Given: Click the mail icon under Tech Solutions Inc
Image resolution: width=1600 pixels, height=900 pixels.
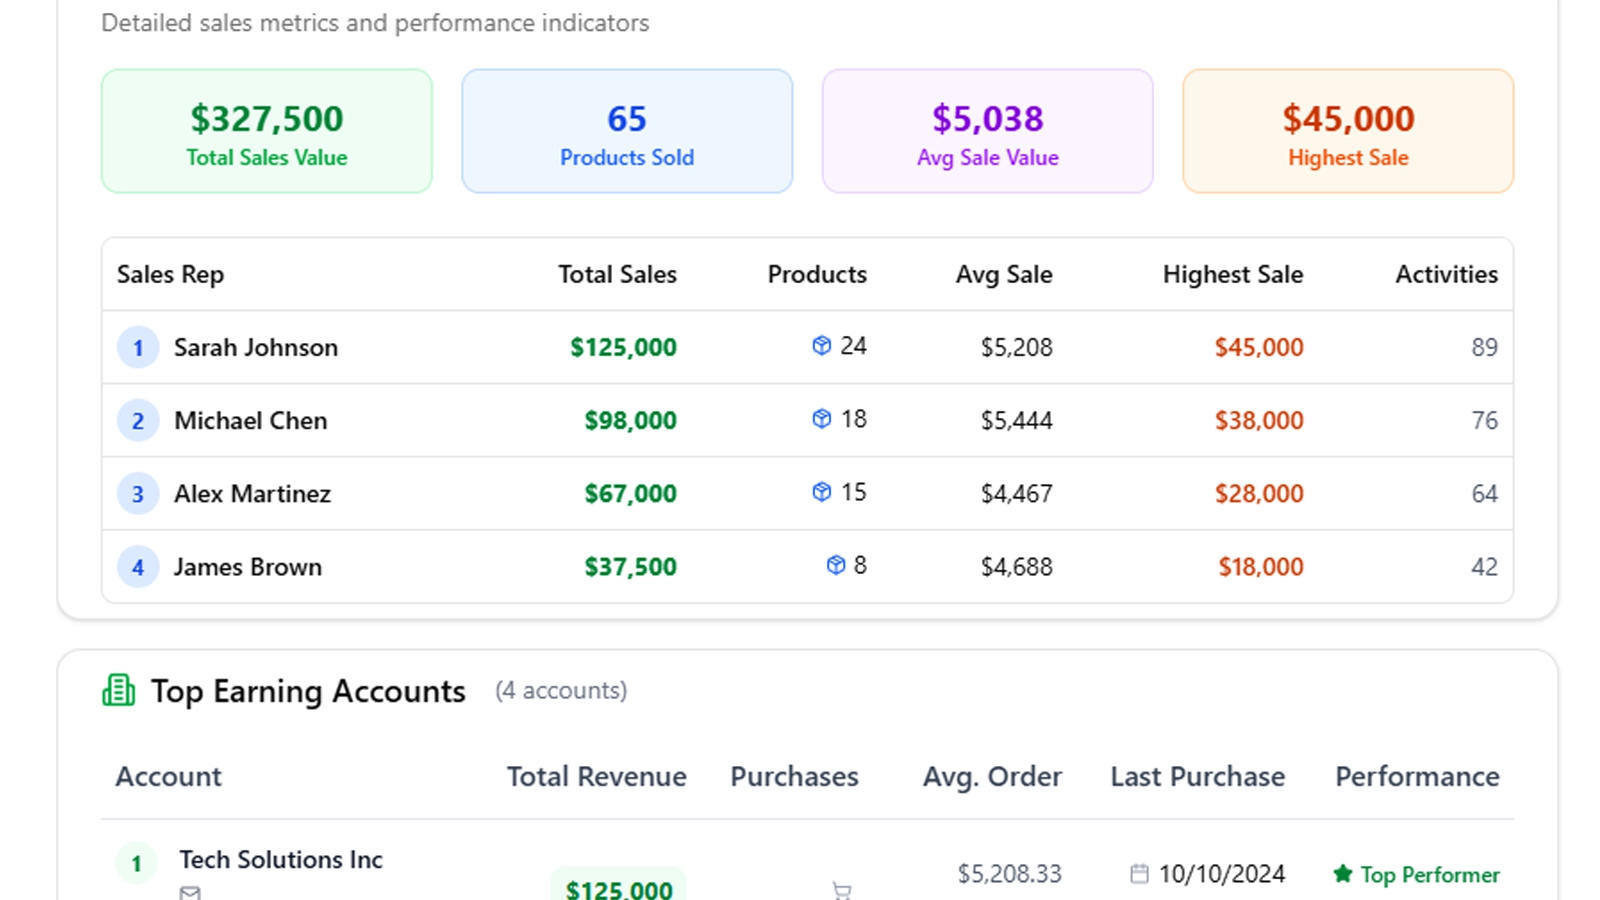Looking at the screenshot, I should pyautogui.click(x=190, y=892).
